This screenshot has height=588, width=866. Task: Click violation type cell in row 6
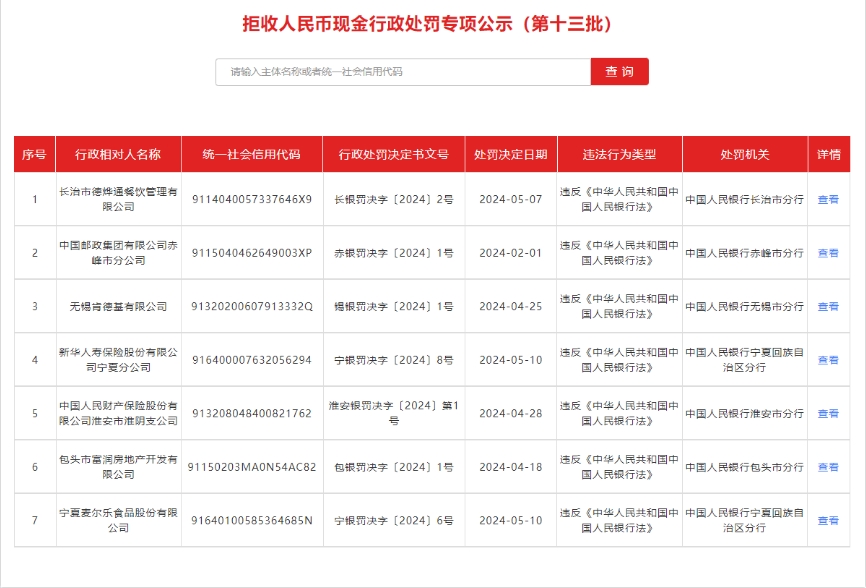pyautogui.click(x=619, y=467)
